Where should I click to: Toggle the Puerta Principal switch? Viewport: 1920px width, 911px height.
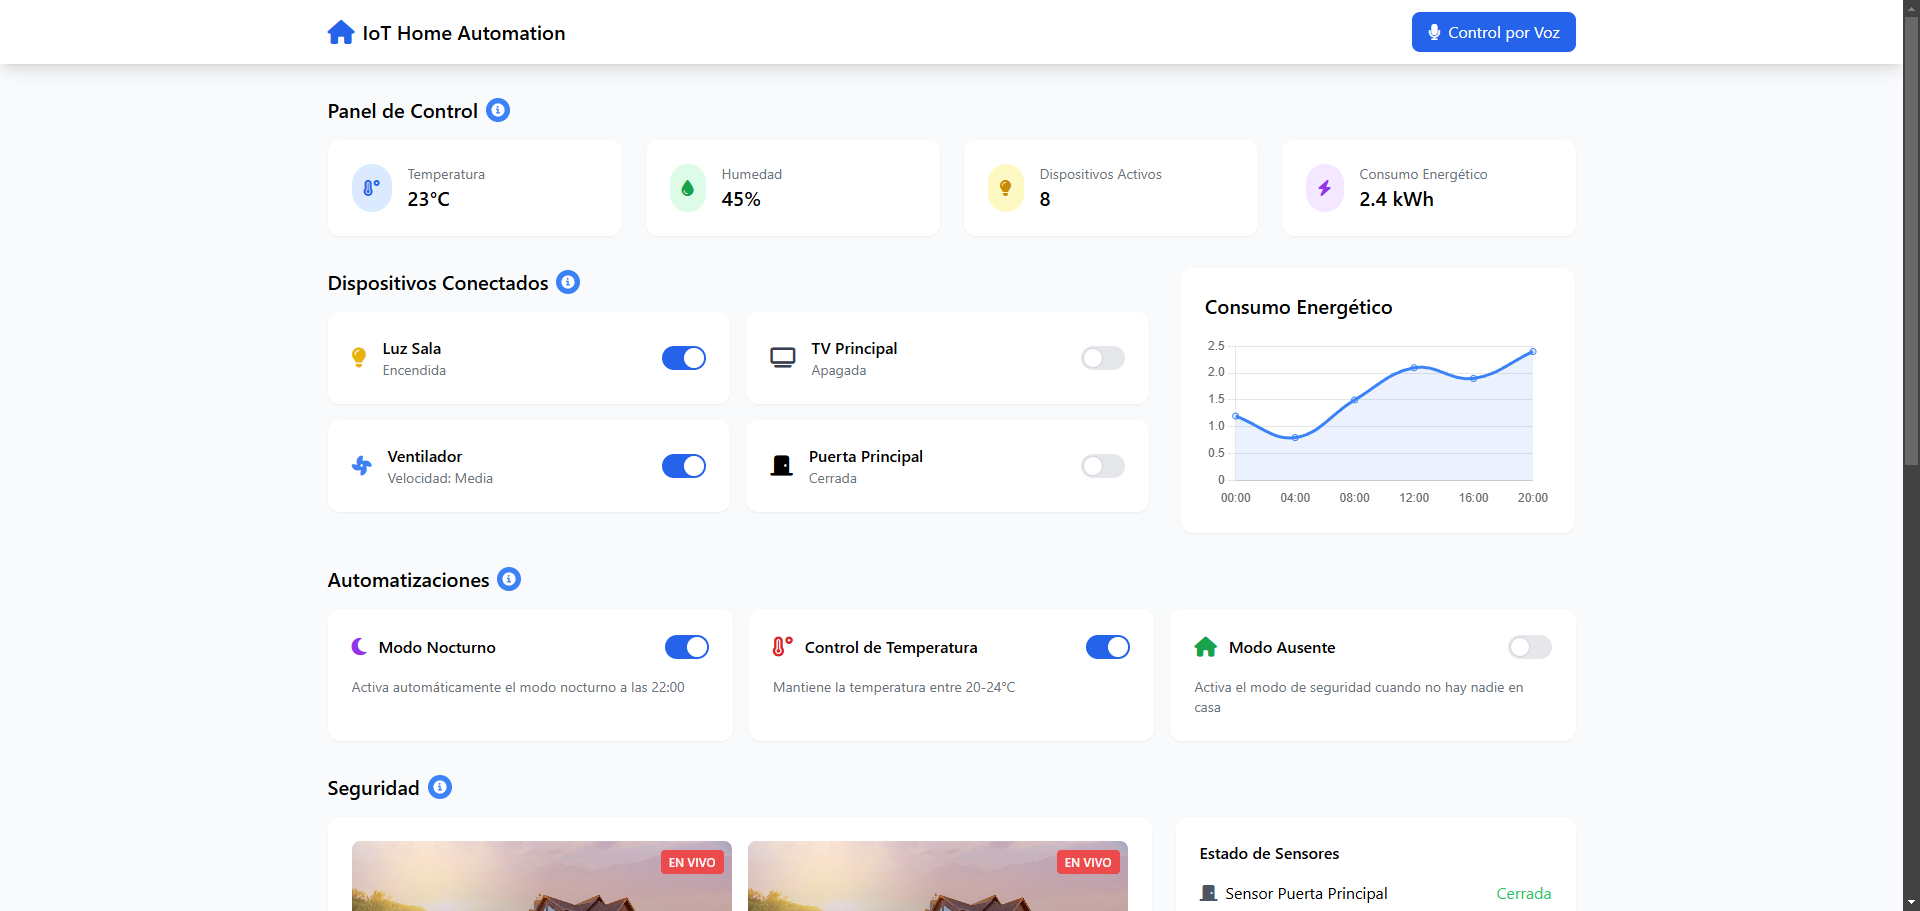[1103, 466]
